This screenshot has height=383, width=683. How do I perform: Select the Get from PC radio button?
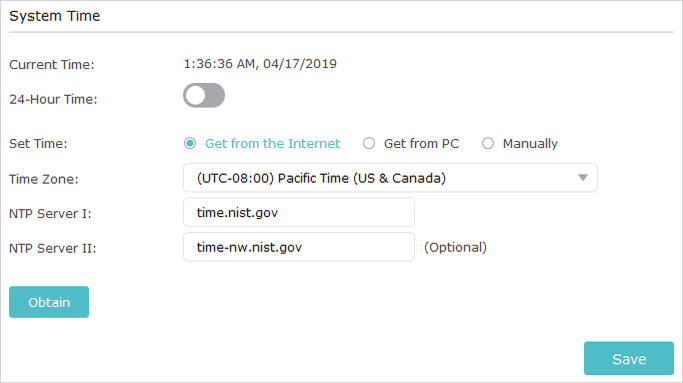(x=369, y=143)
